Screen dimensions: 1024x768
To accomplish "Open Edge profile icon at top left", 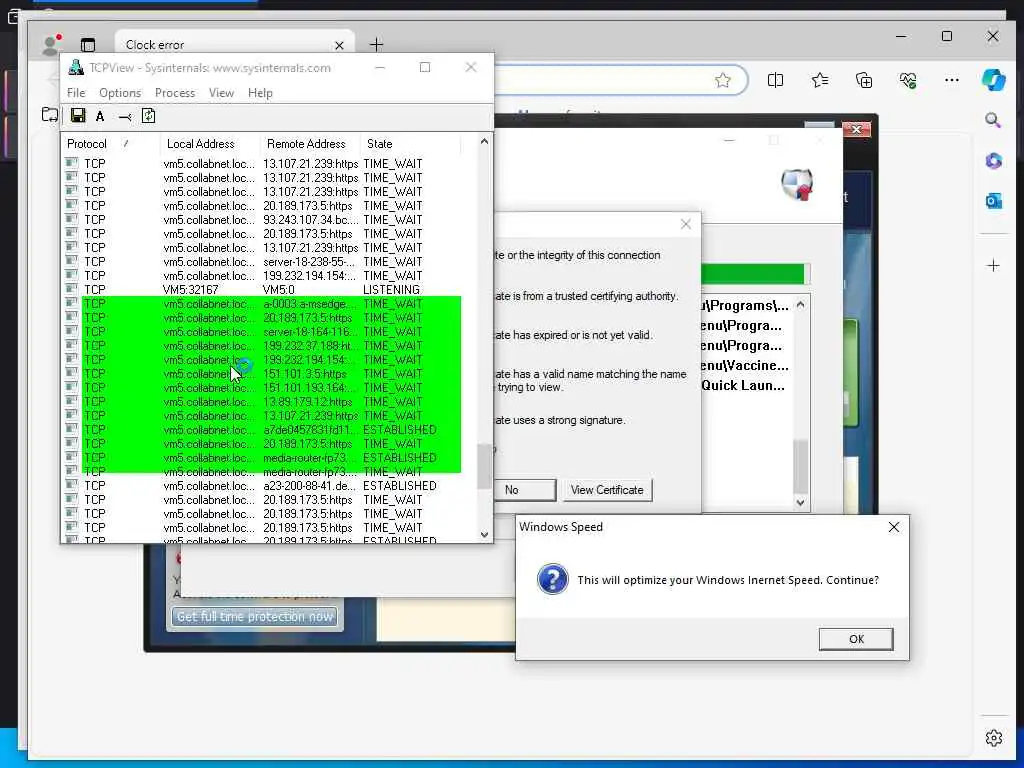I will pyautogui.click(x=51, y=44).
